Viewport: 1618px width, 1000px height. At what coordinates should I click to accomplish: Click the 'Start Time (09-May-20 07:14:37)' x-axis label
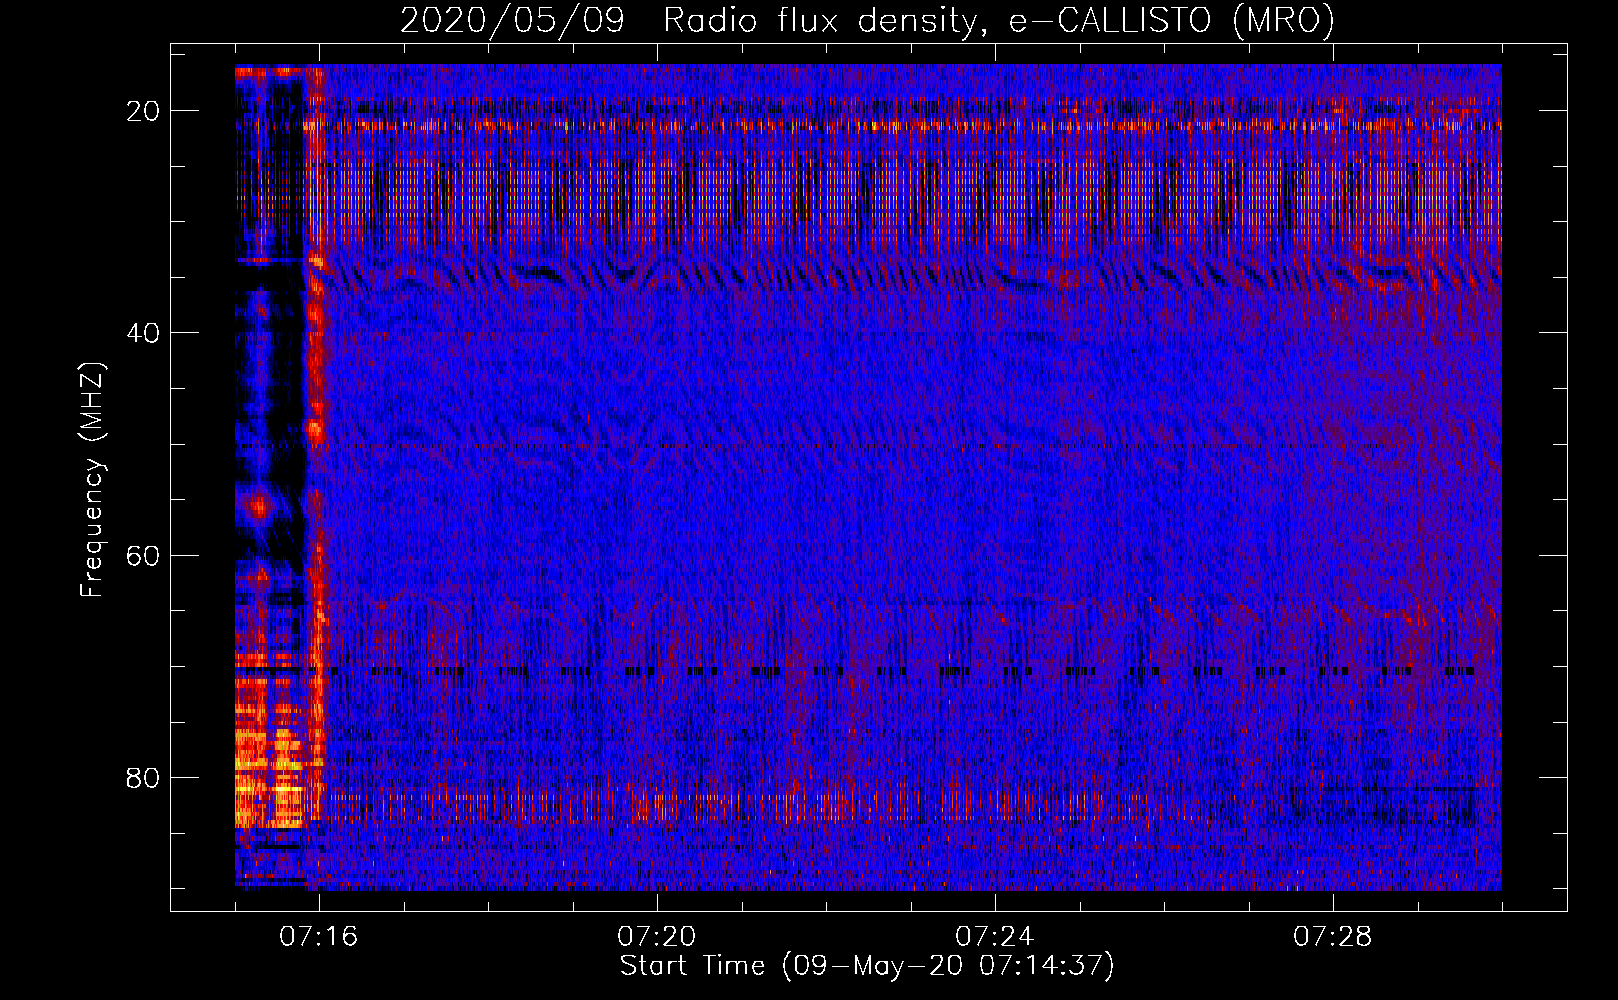tap(867, 966)
